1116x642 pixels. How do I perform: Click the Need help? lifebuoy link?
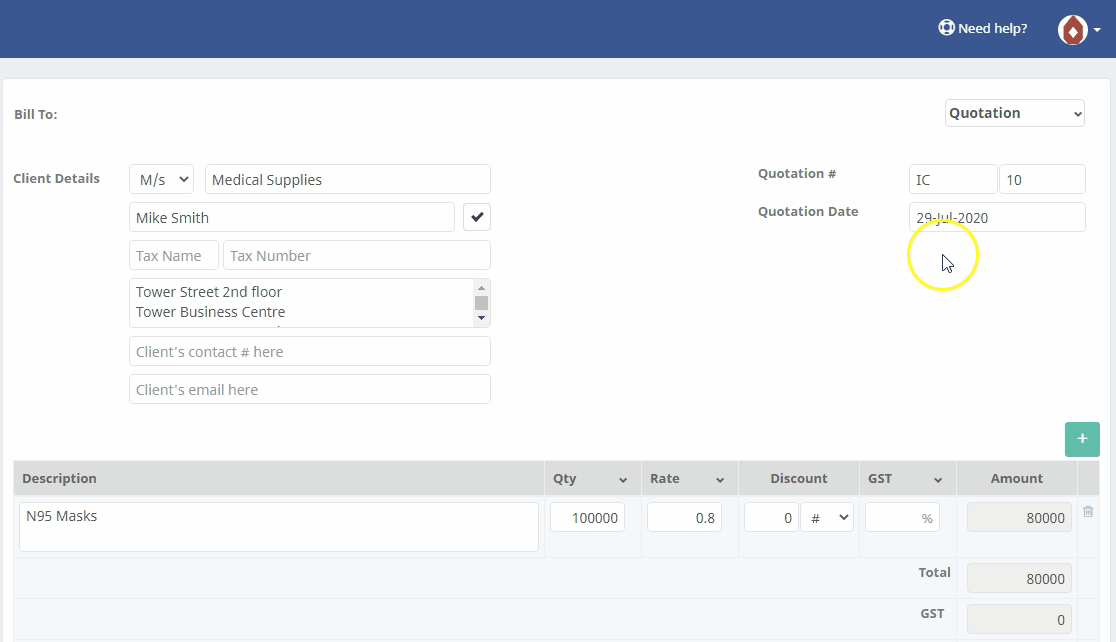(982, 28)
